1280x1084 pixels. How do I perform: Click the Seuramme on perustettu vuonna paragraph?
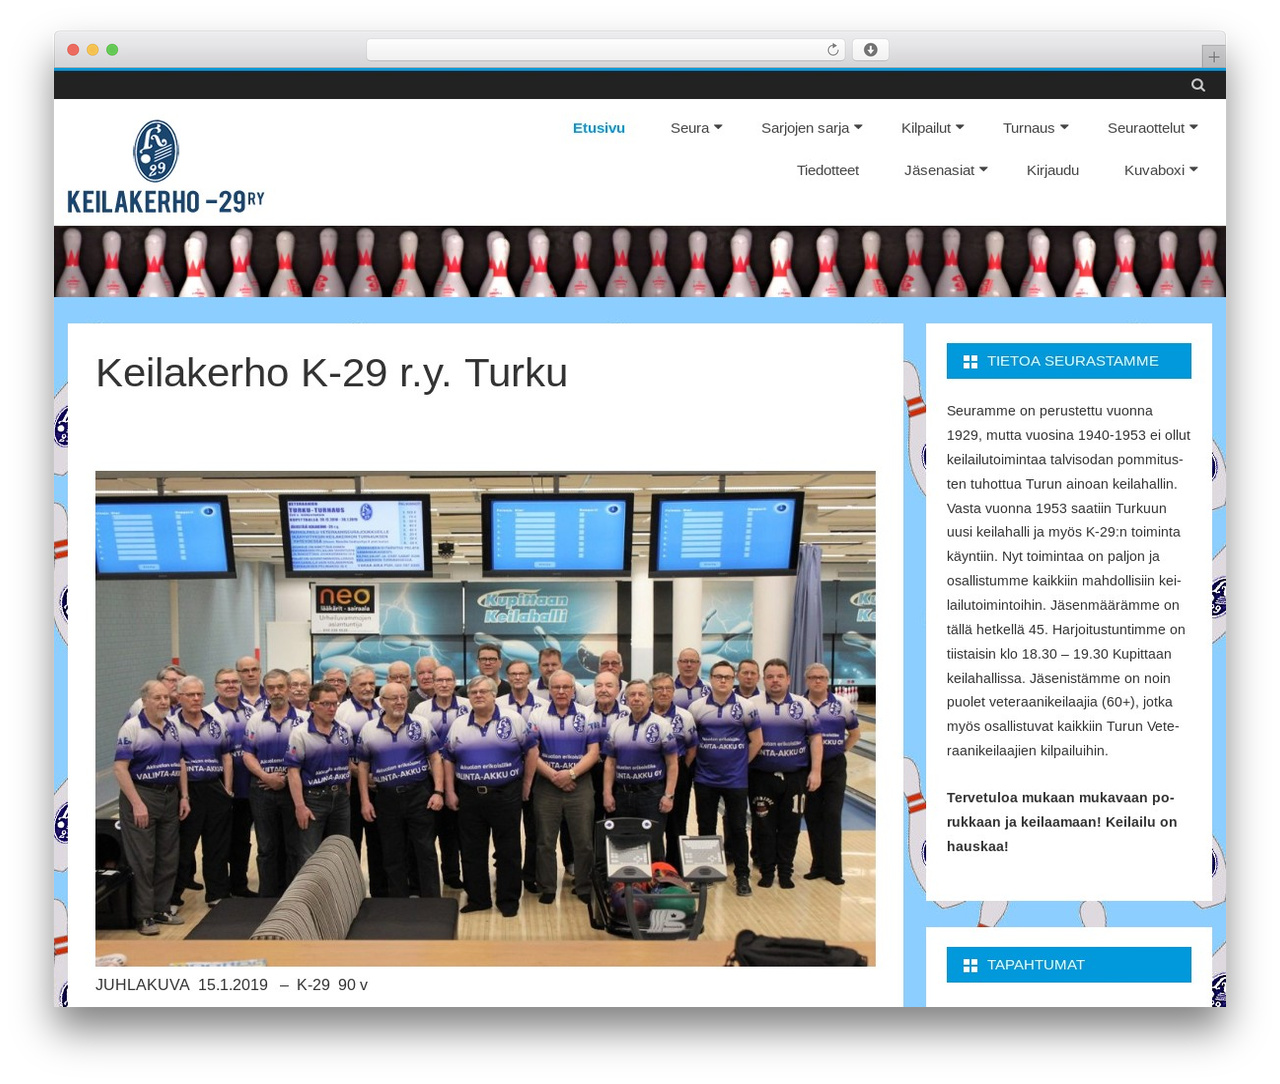click(x=1068, y=581)
